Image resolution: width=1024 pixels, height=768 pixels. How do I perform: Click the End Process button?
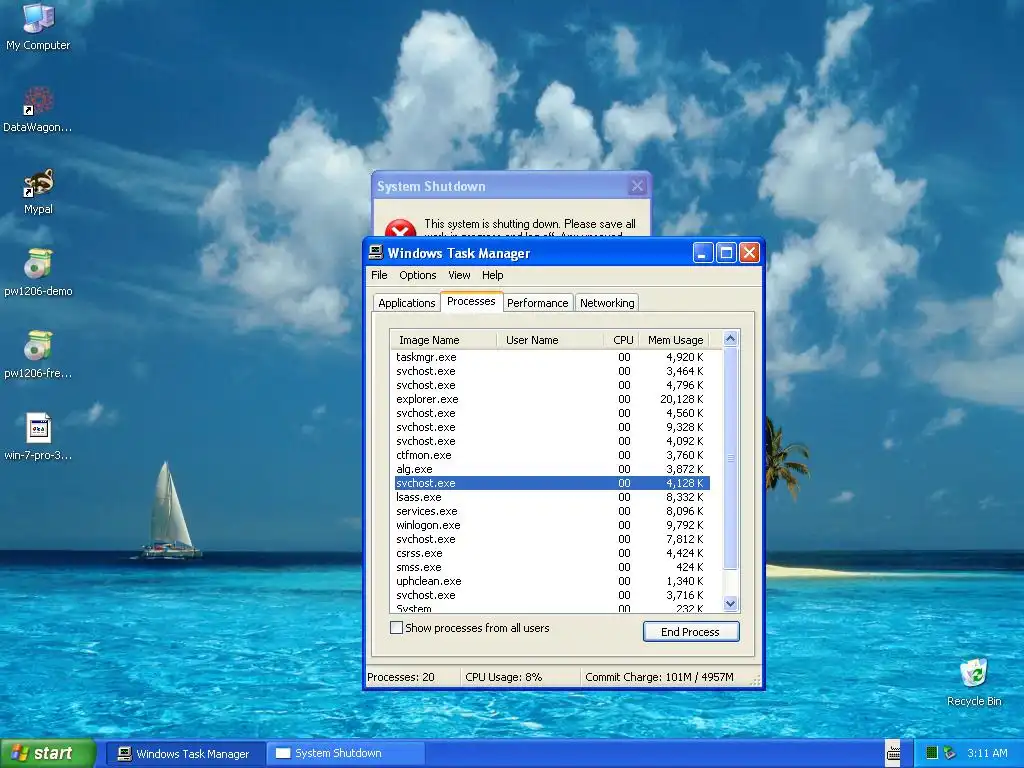point(691,632)
